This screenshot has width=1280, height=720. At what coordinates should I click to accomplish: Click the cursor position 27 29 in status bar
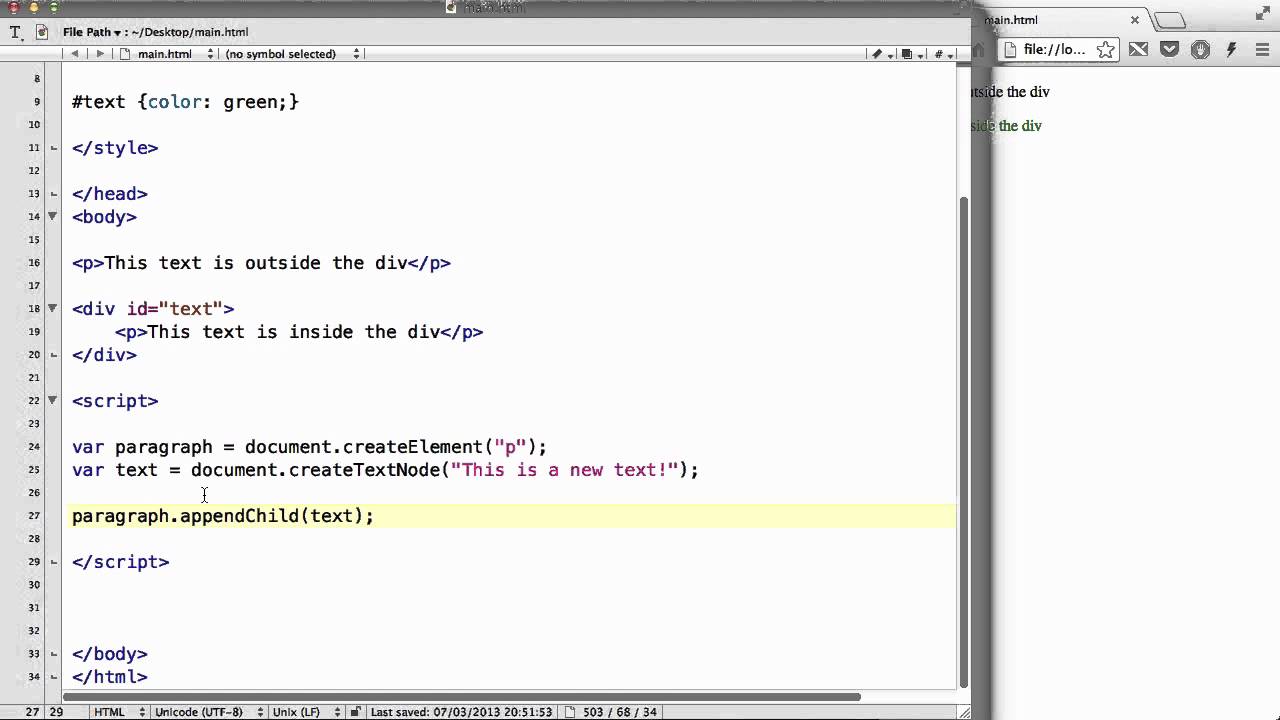(43, 712)
